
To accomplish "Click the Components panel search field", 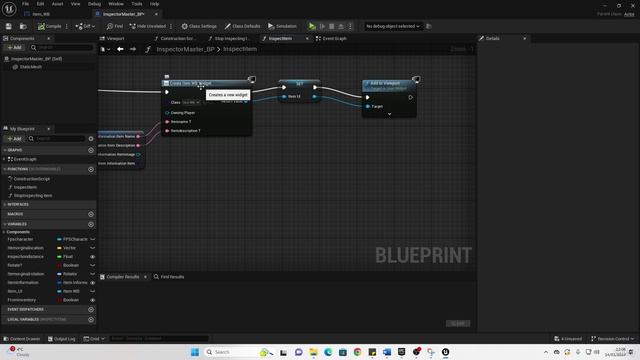I will click(x=62, y=47).
